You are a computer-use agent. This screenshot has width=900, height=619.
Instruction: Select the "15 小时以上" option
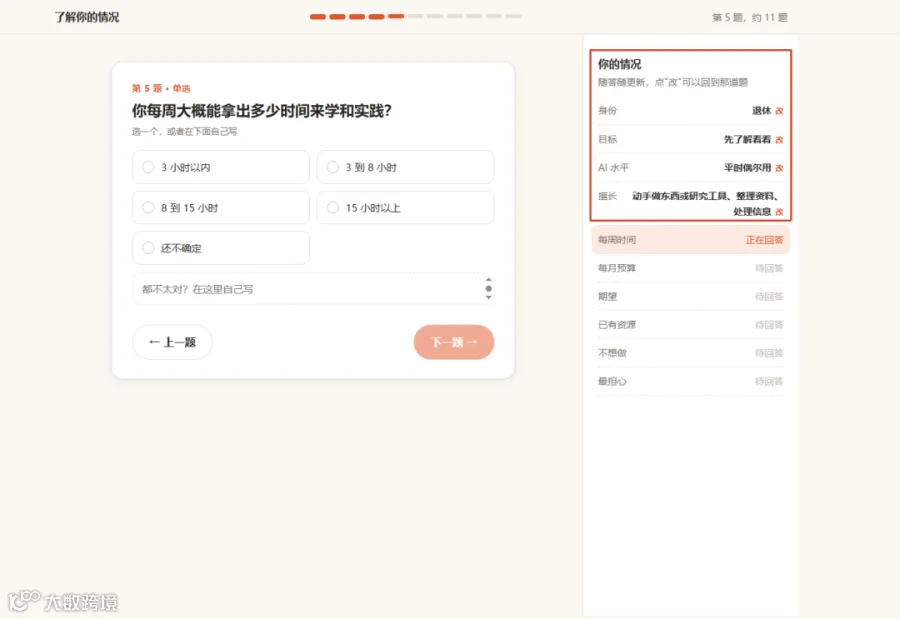[405, 208]
